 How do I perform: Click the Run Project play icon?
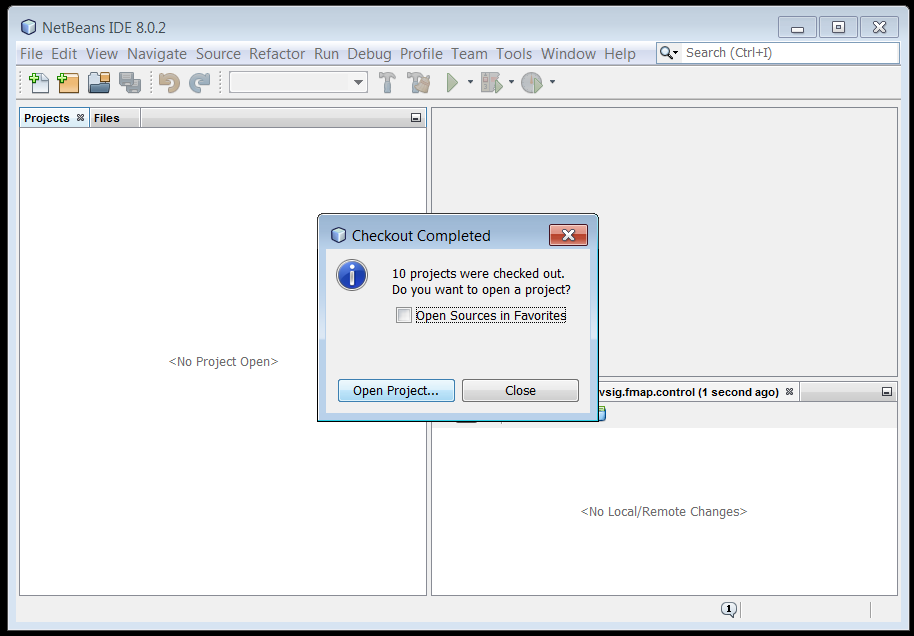453,83
